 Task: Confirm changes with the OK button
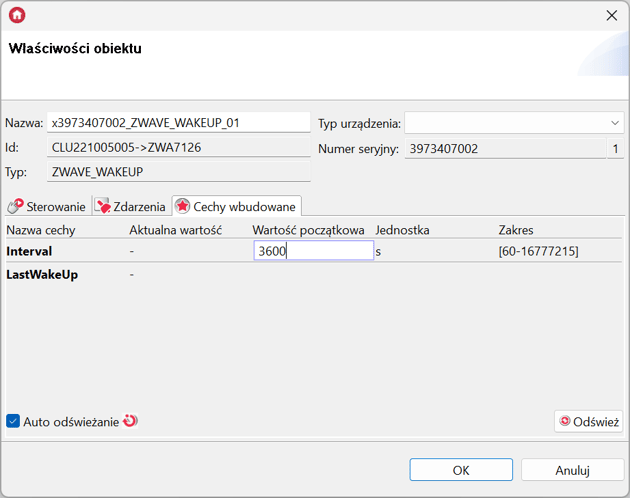[461, 470]
